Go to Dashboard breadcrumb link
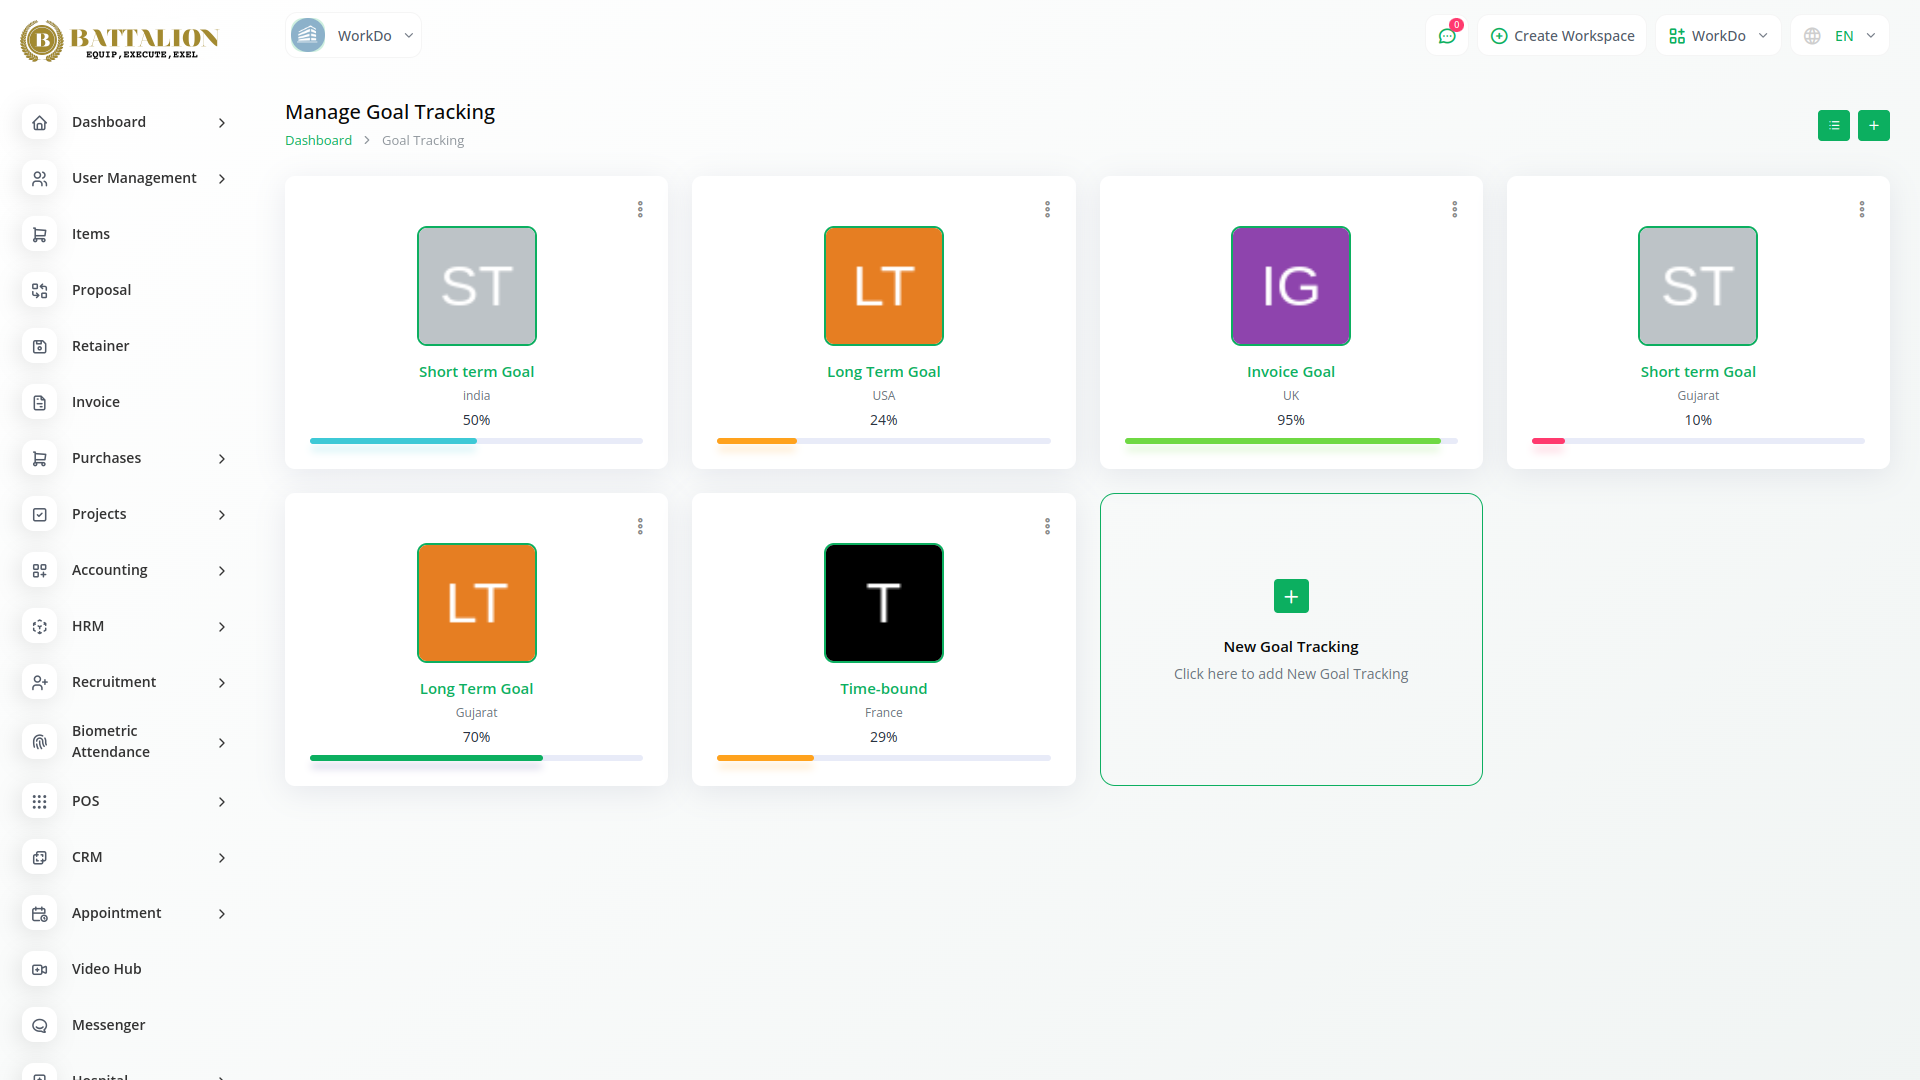 coord(318,141)
